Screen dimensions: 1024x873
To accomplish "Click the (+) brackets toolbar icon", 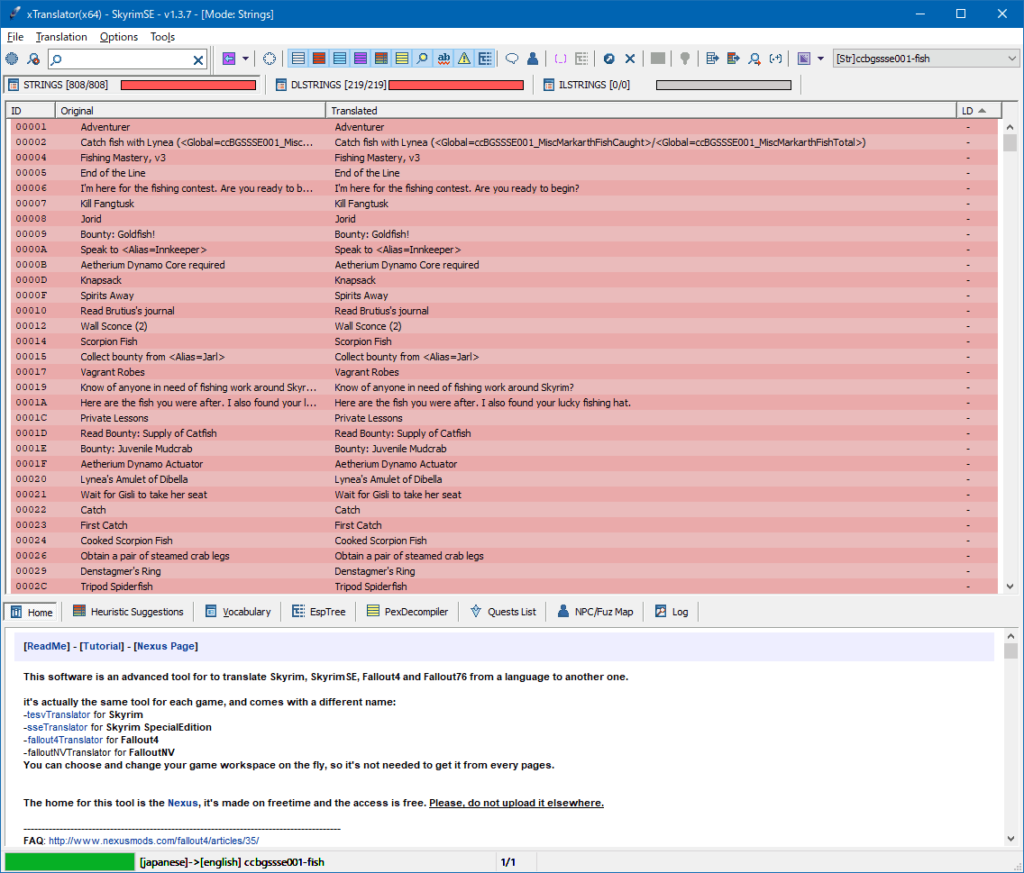I will 775,59.
